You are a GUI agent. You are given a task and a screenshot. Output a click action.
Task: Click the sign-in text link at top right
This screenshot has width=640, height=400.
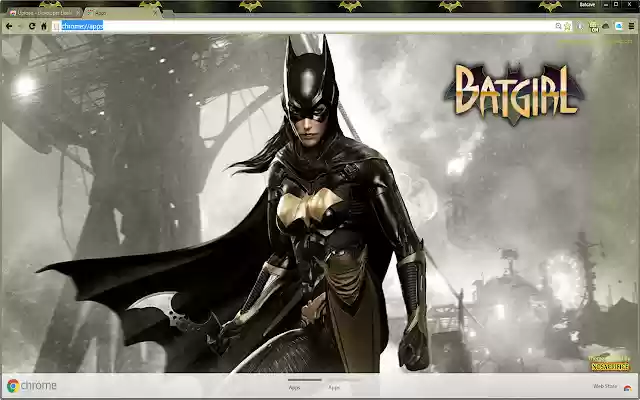(594, 41)
